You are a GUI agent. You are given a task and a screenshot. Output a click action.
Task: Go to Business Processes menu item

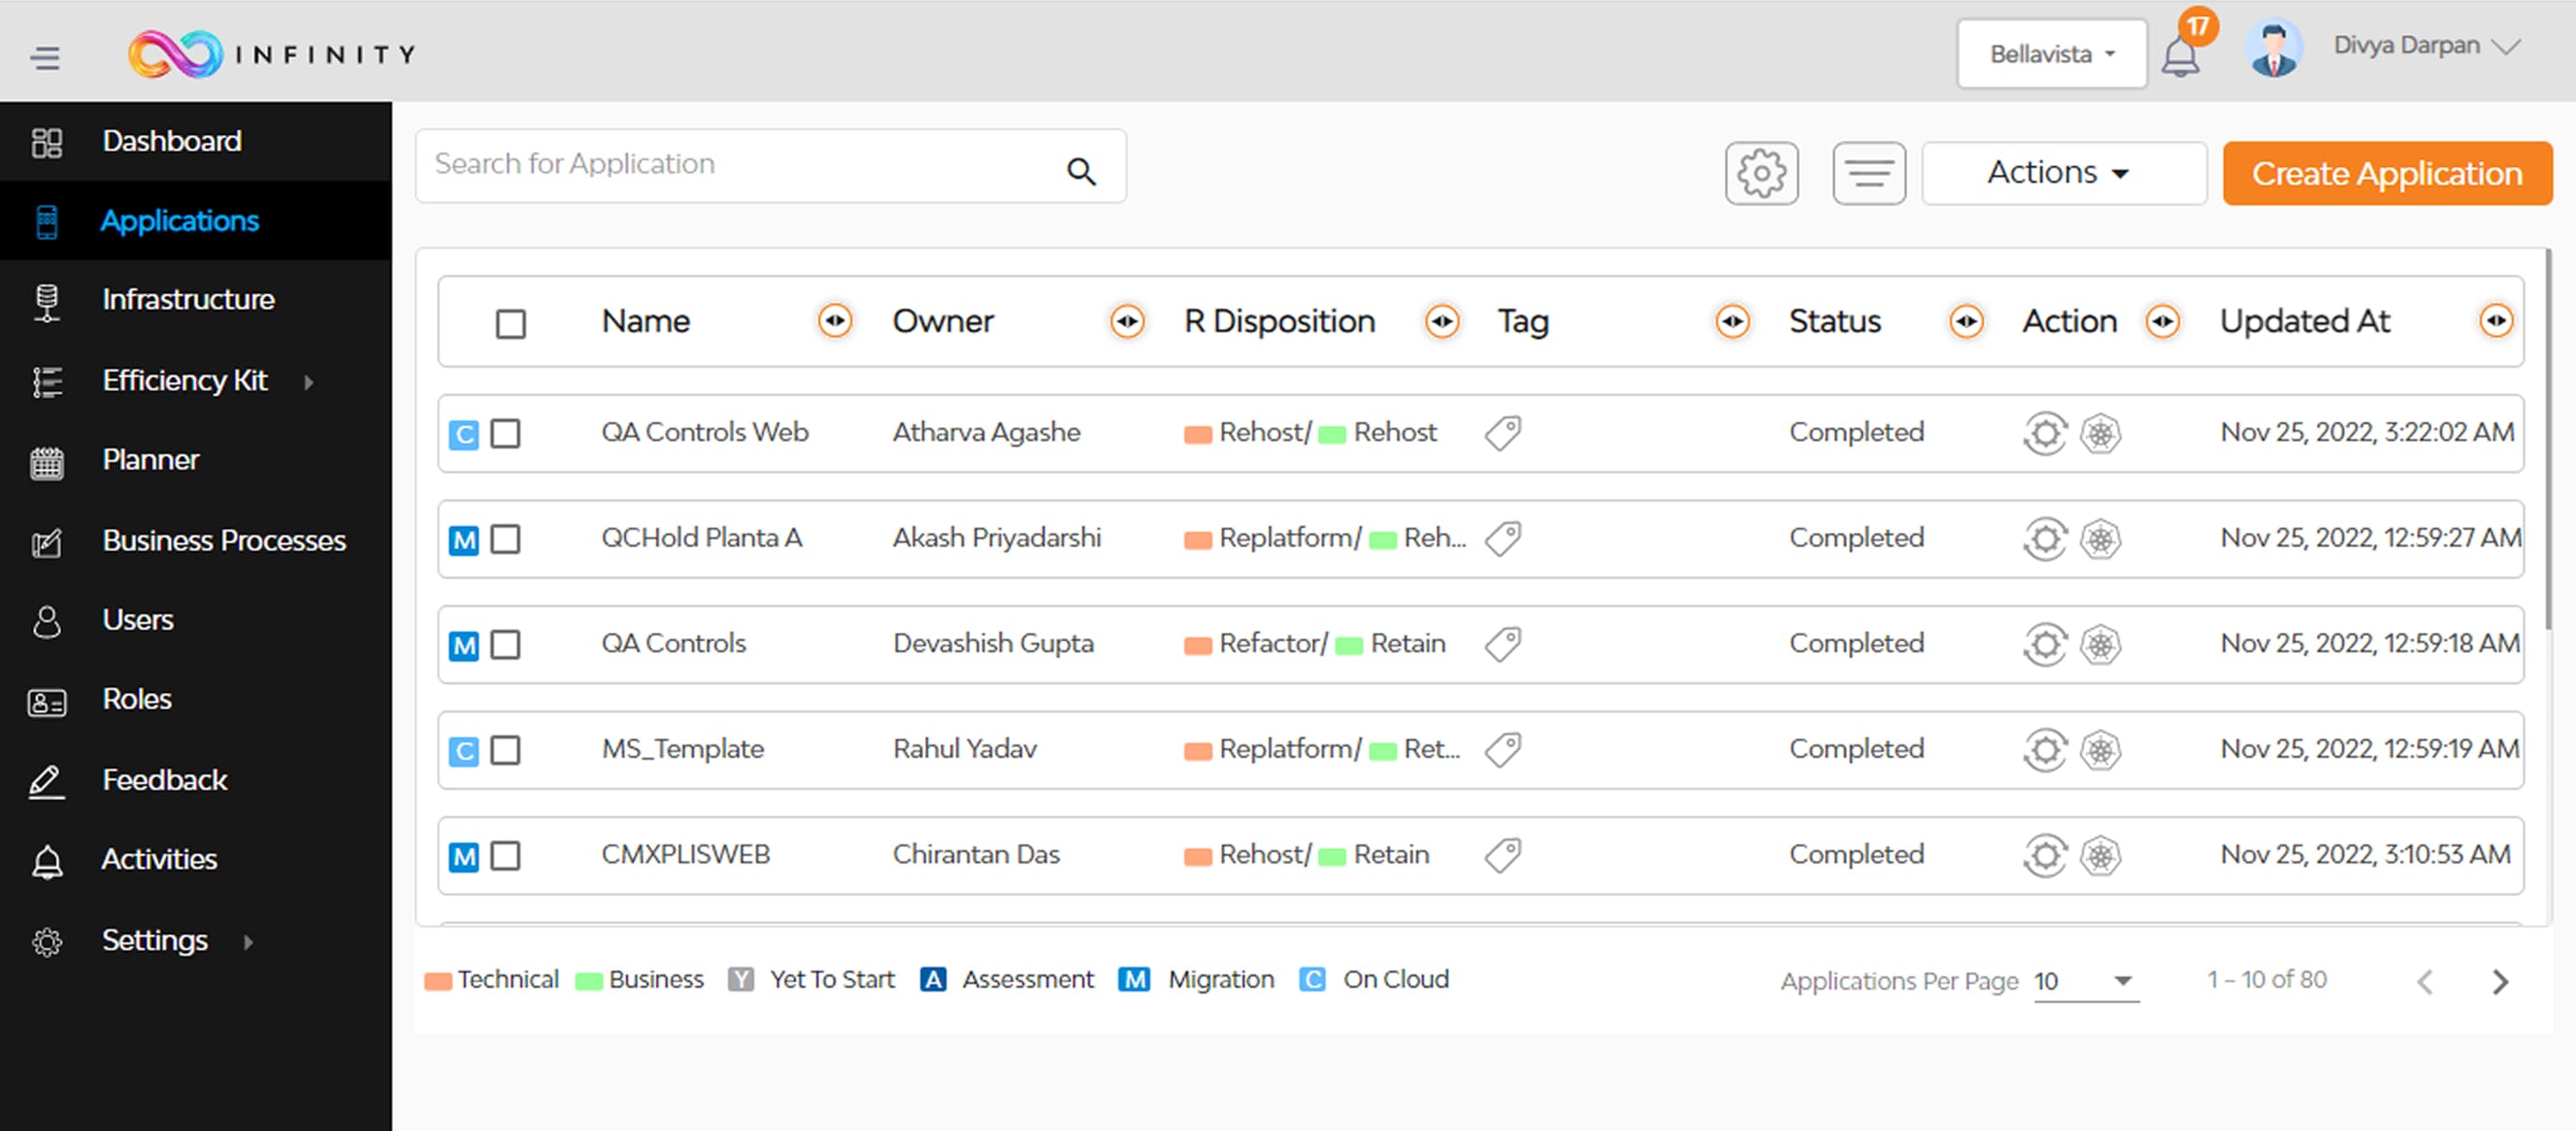tap(223, 540)
